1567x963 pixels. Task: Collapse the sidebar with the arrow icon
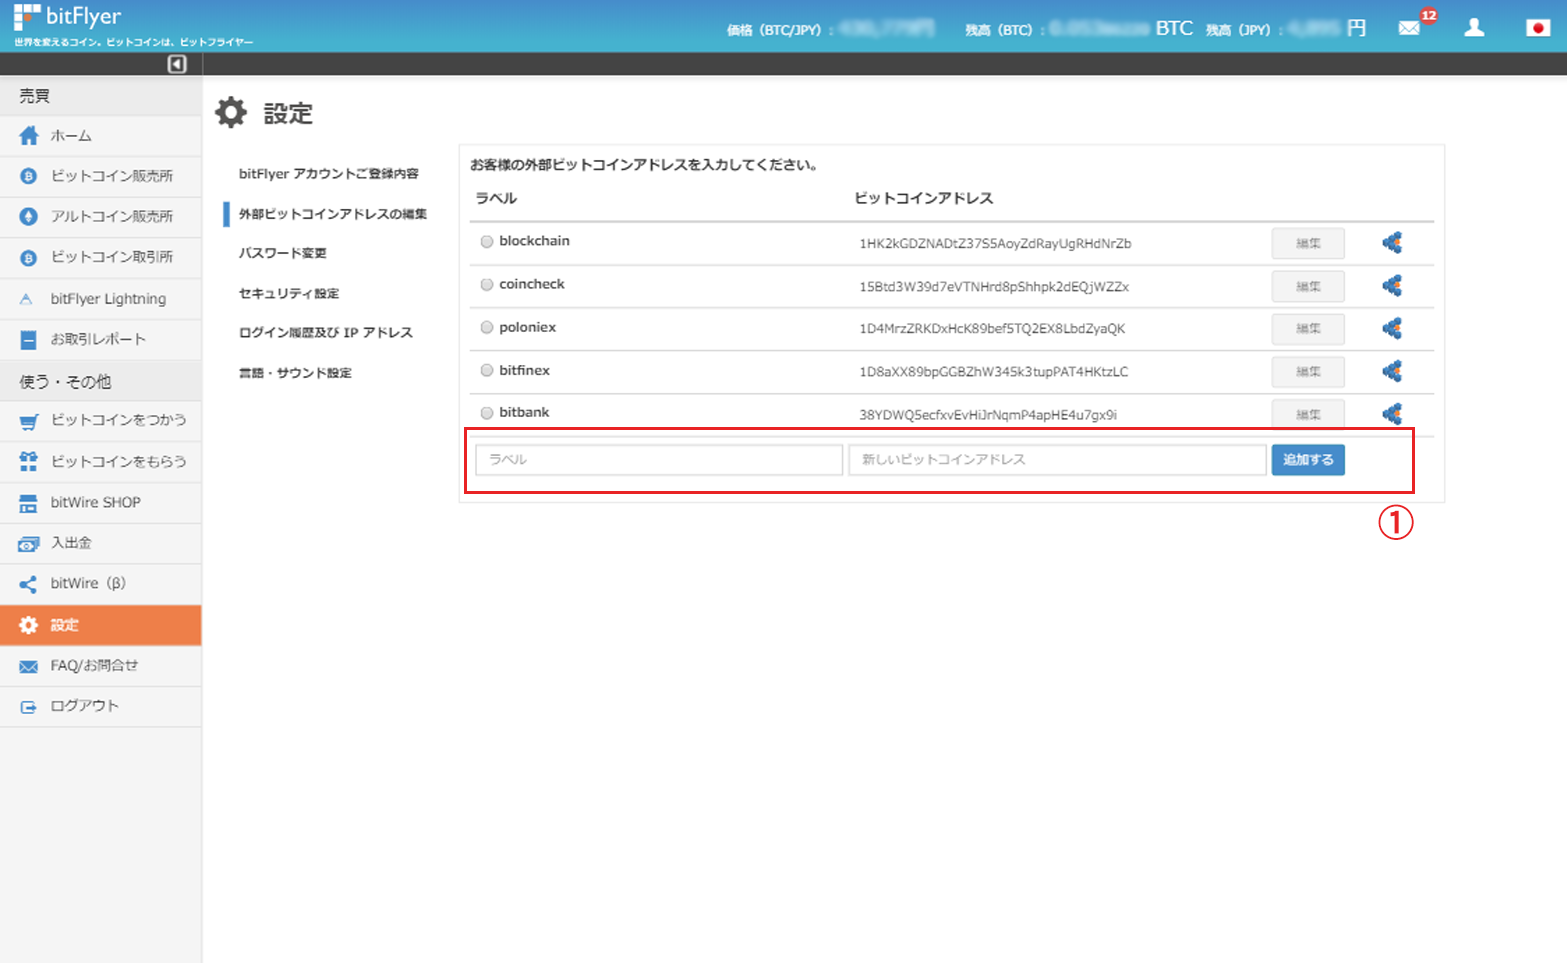click(x=177, y=64)
